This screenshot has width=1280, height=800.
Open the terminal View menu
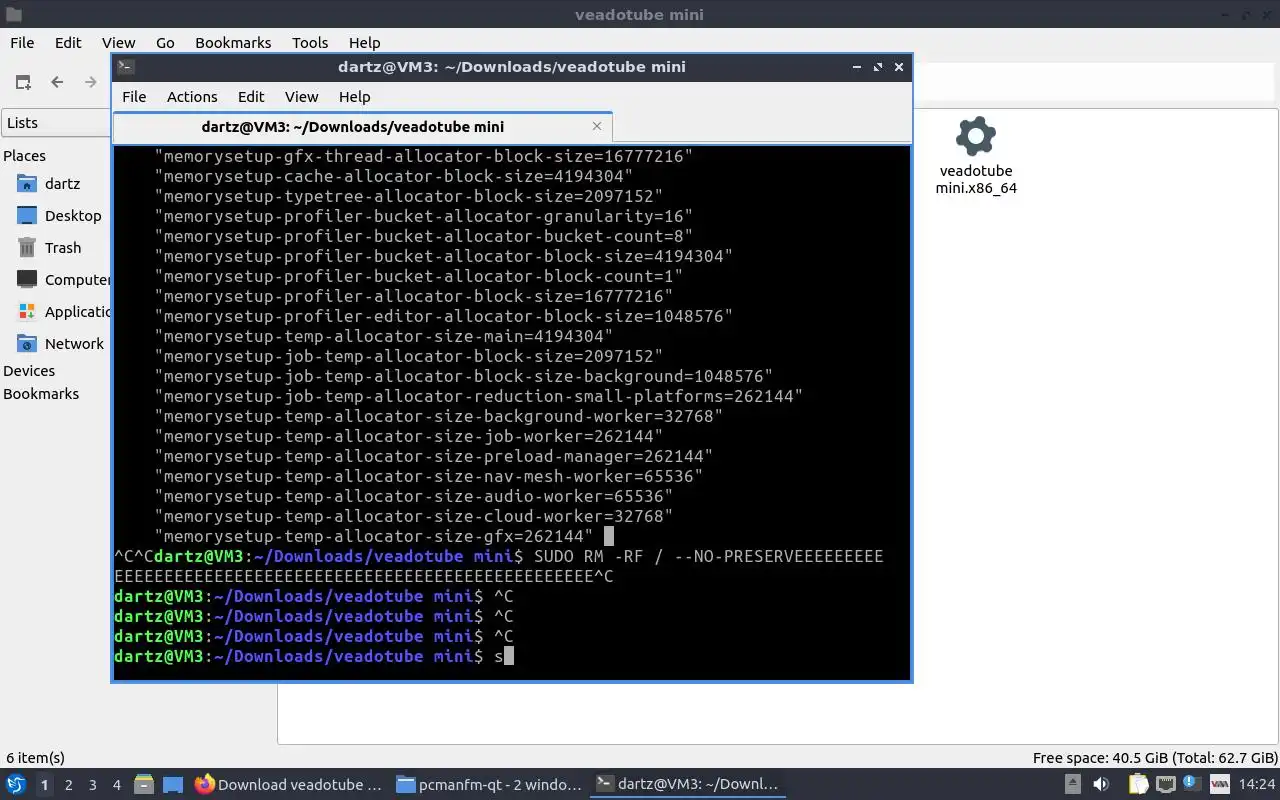tap(301, 97)
